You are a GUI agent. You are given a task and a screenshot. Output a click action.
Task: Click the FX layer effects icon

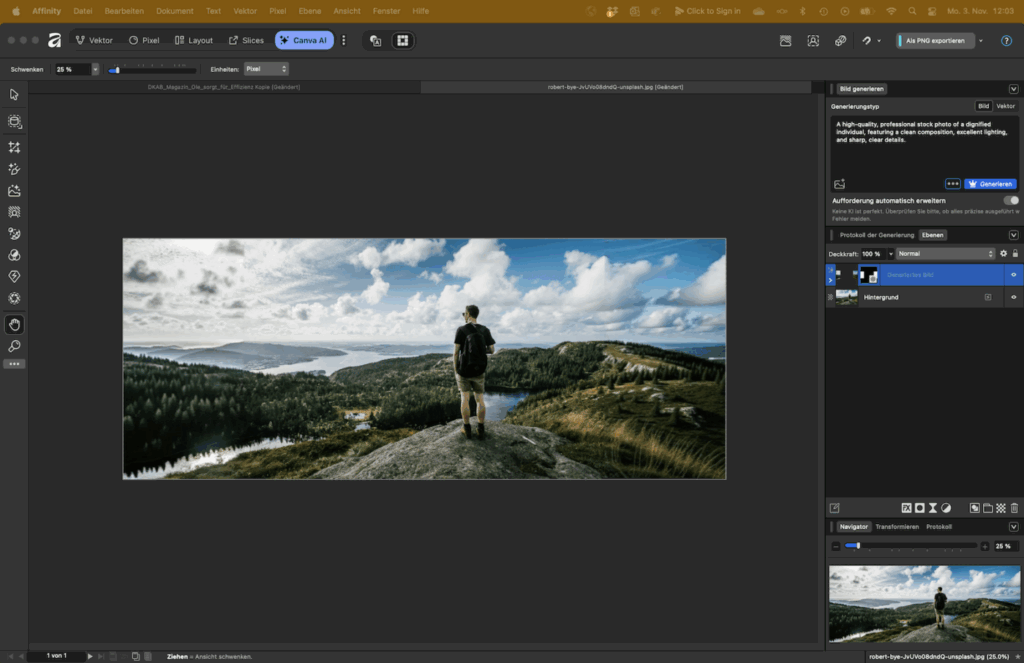tap(906, 508)
